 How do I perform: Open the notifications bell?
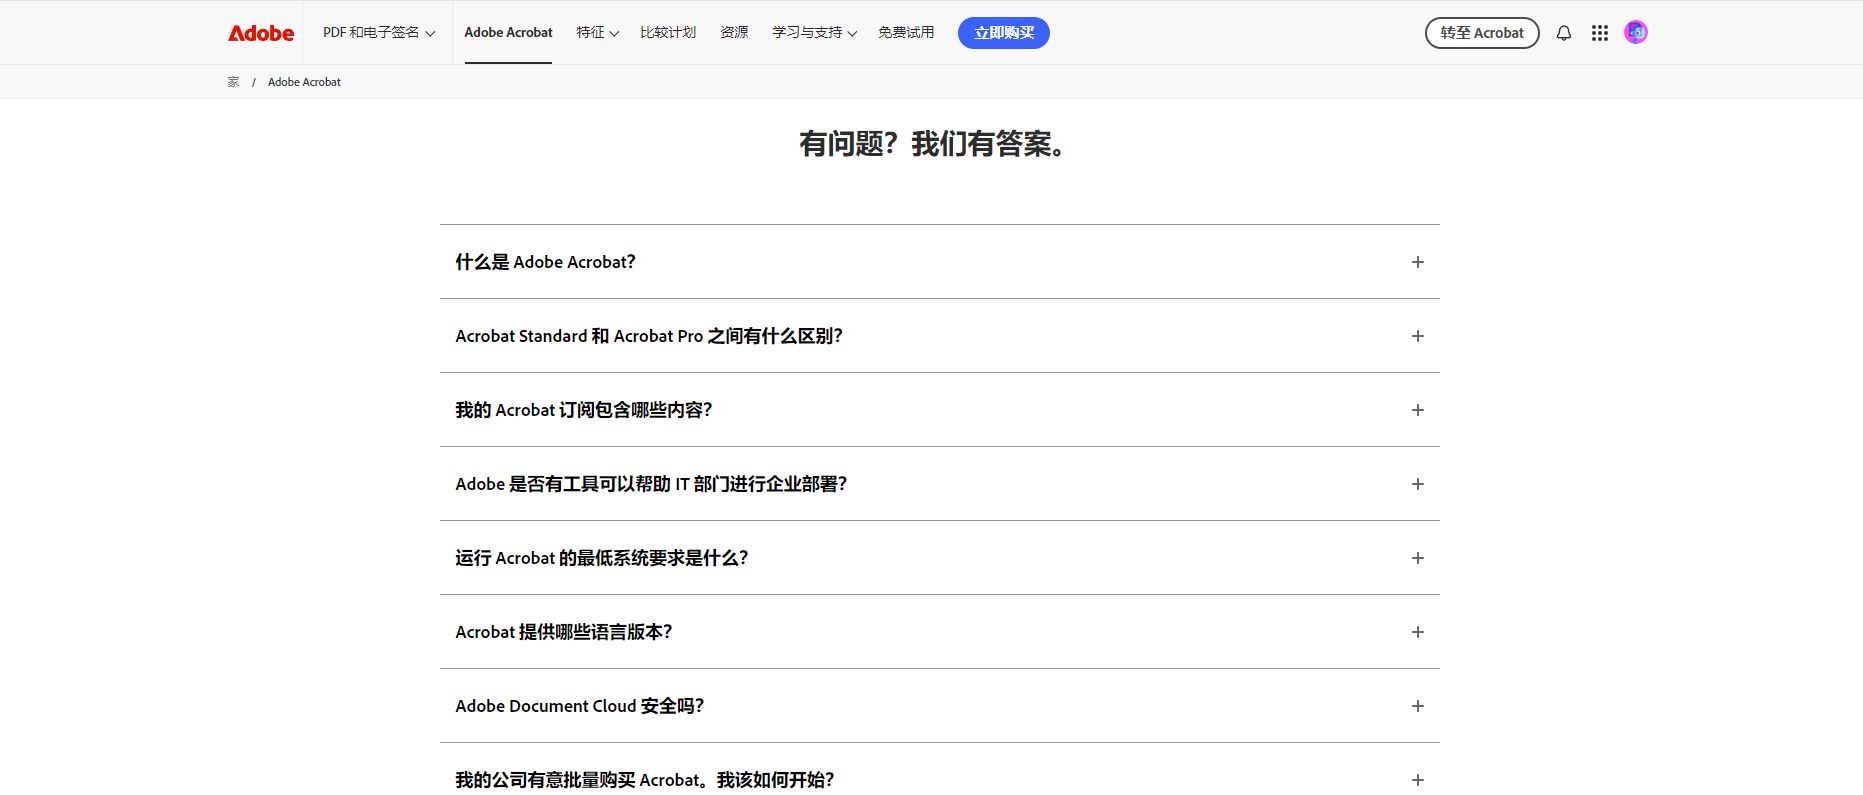[1564, 33]
